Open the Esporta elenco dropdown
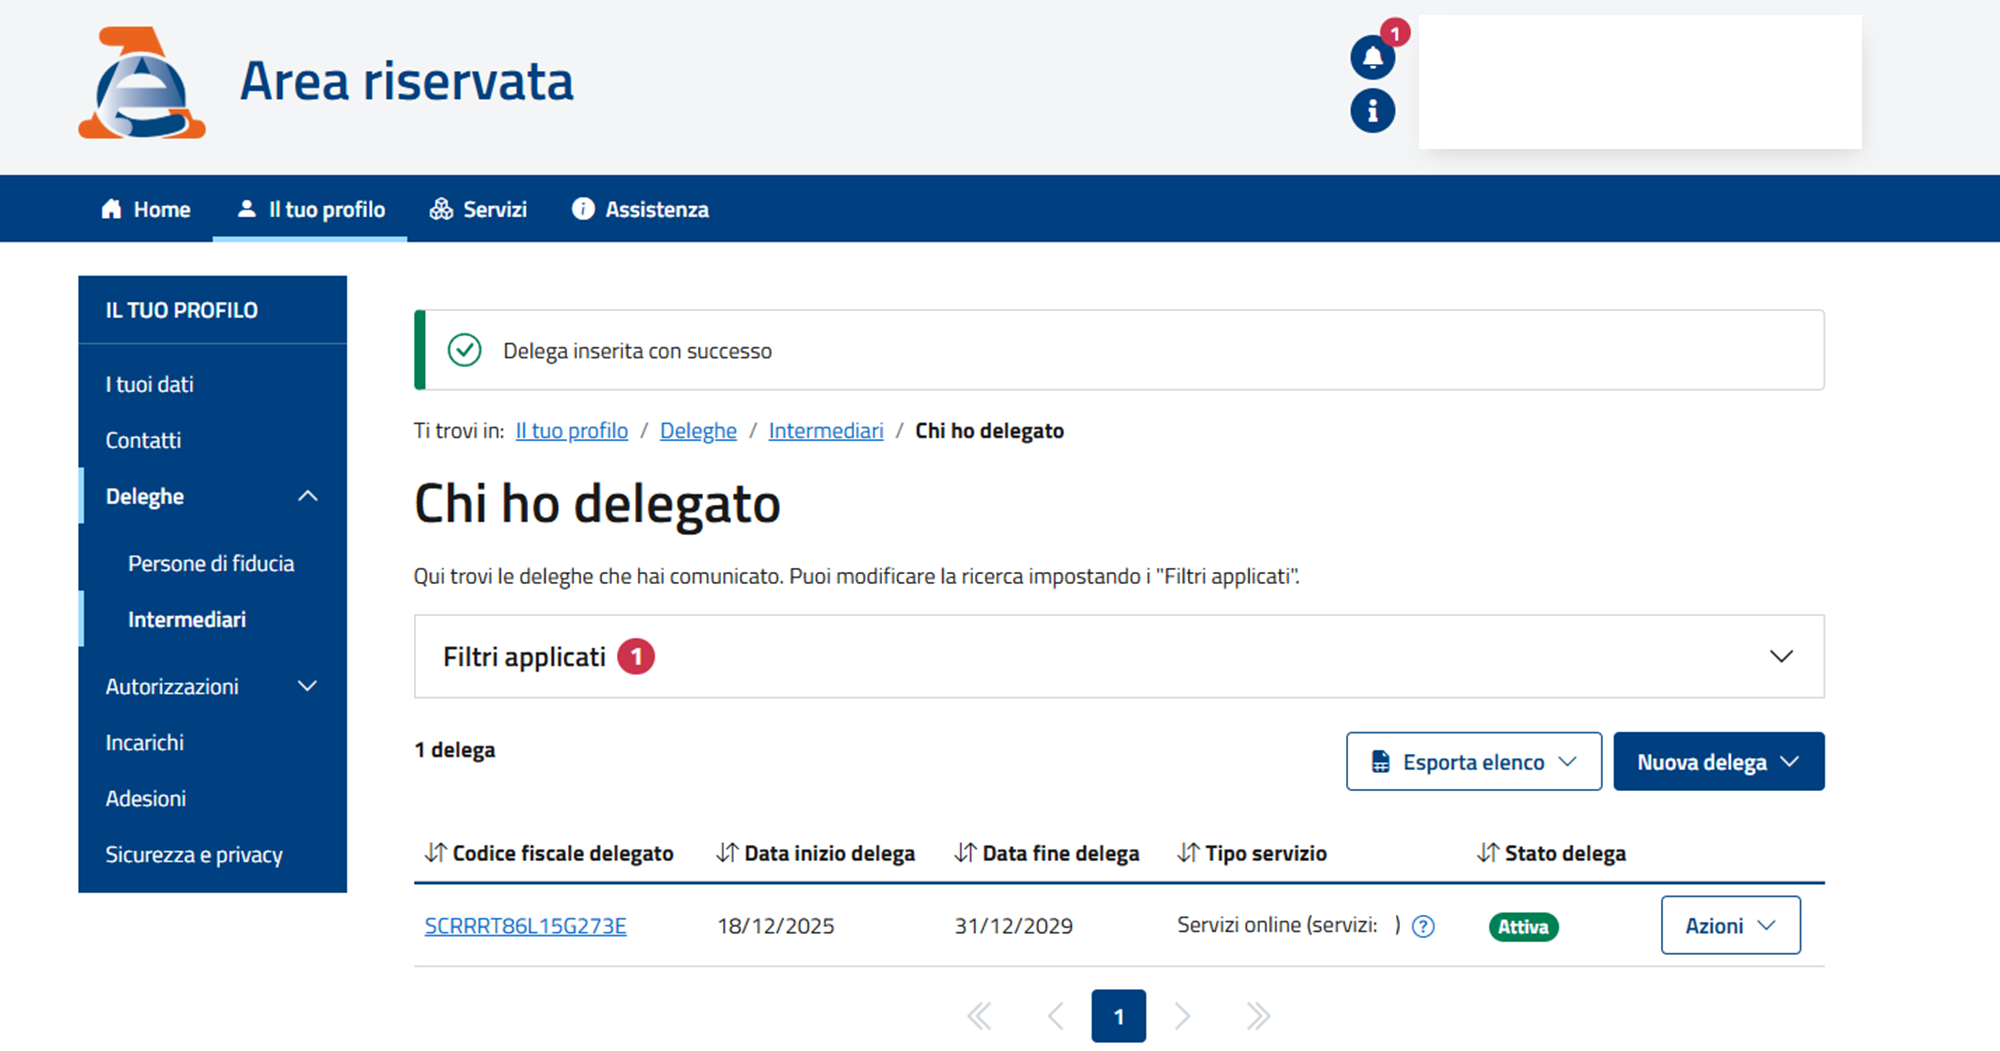Viewport: 2000px width, 1051px height. [1473, 762]
